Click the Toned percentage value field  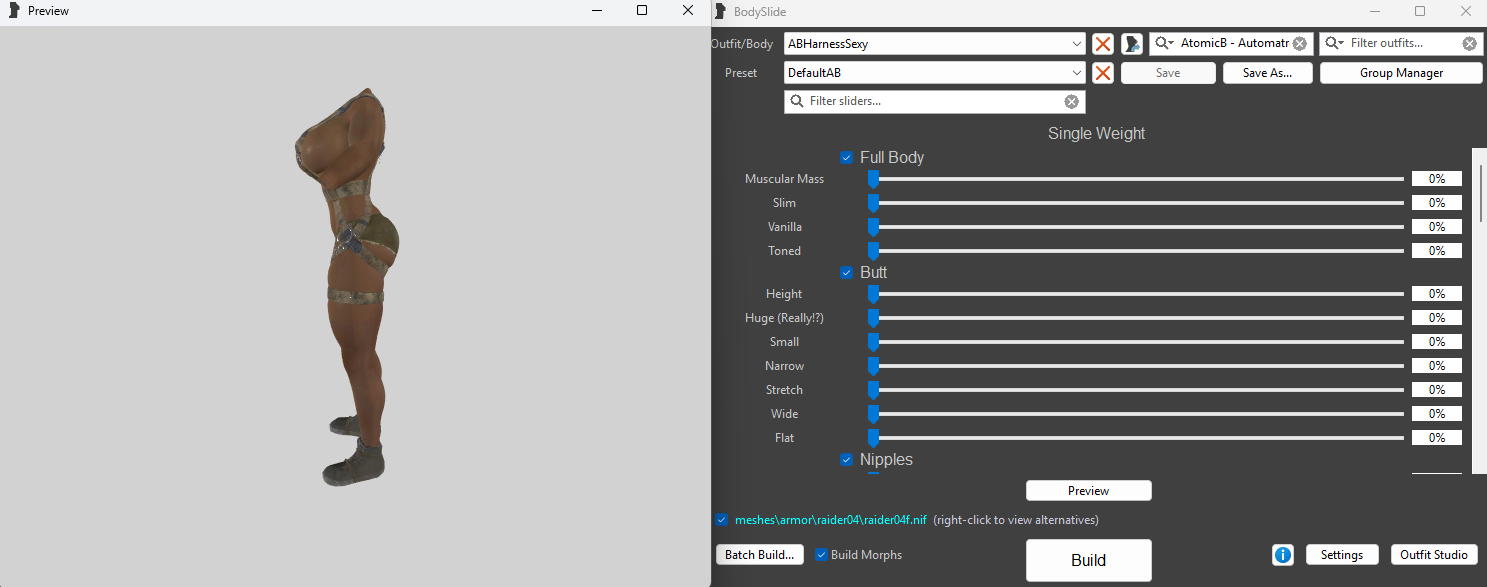click(x=1437, y=251)
